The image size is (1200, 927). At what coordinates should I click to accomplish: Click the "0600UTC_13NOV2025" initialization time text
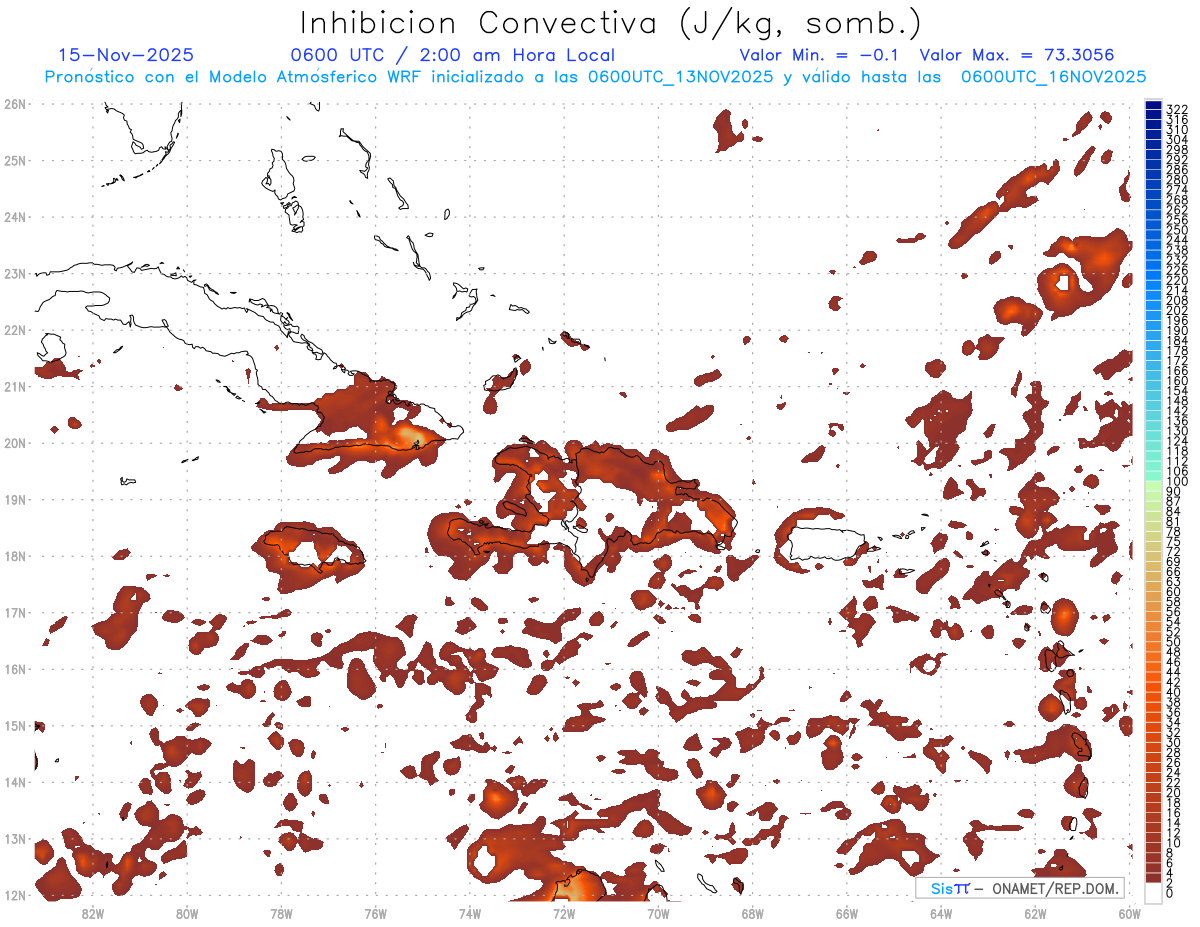(680, 76)
